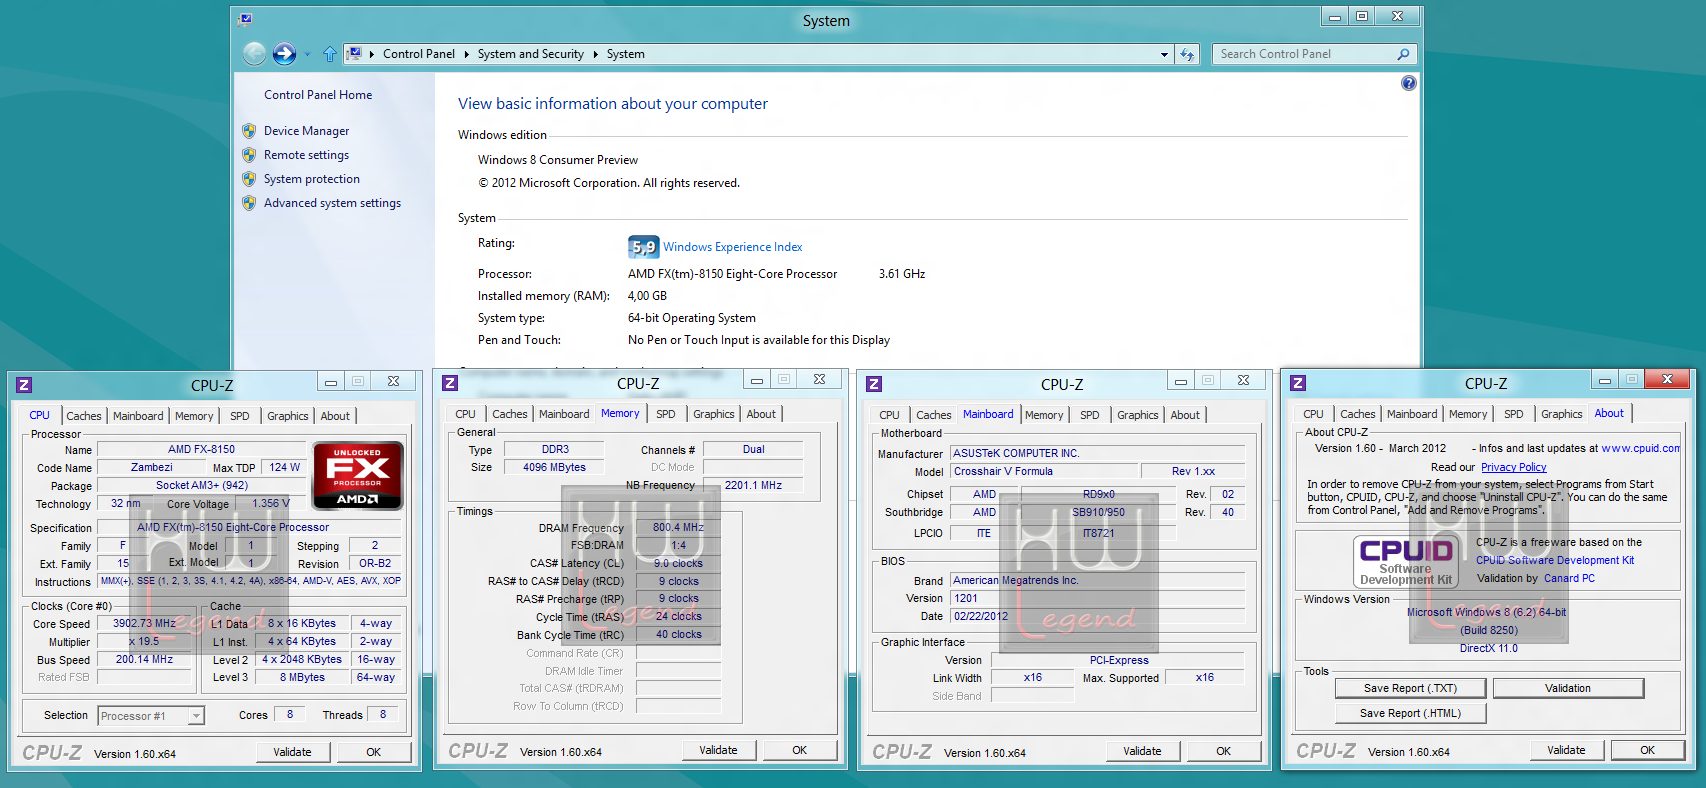Minimize the CPU-Z Memory window
1706x788 pixels.
pyautogui.click(x=757, y=380)
